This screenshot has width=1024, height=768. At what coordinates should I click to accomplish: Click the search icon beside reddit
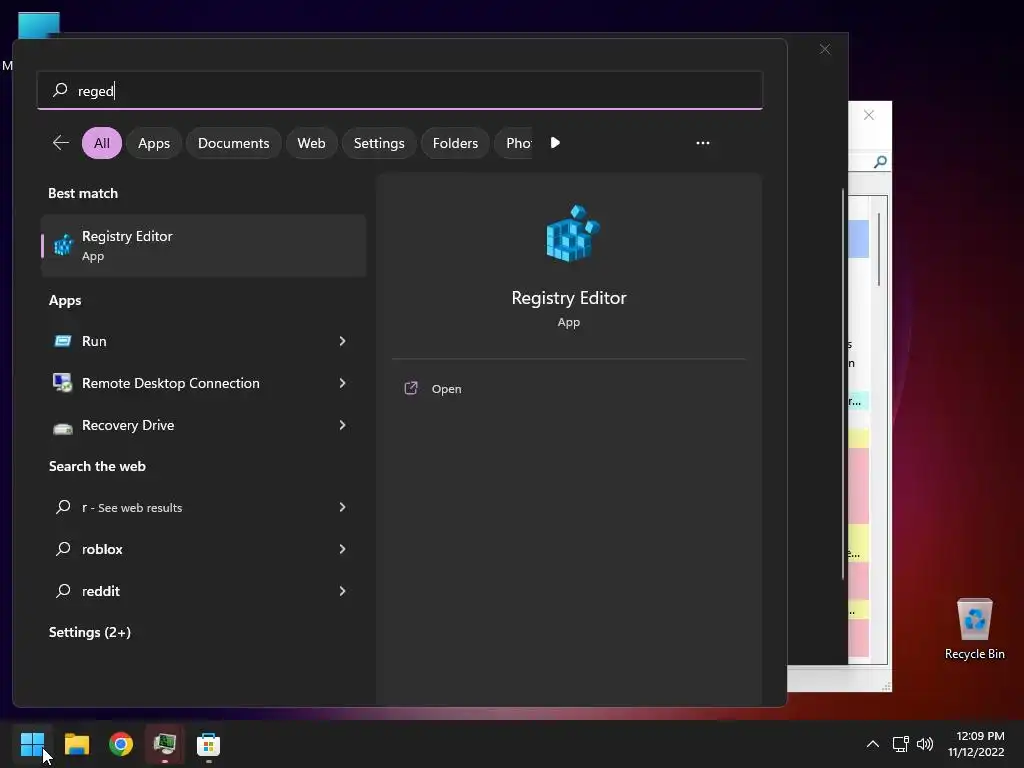63,590
